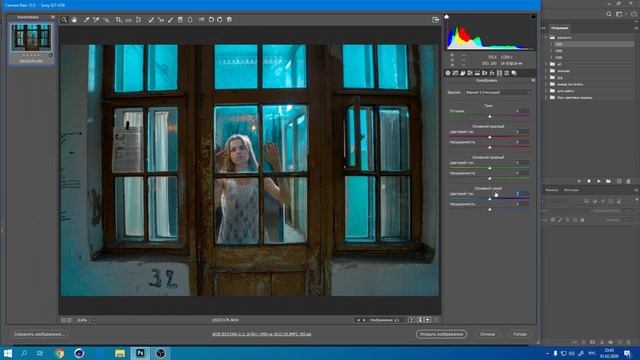Rotate image 90° counterclockwise
Viewport: 640px width, 360px height.
coord(211,20)
